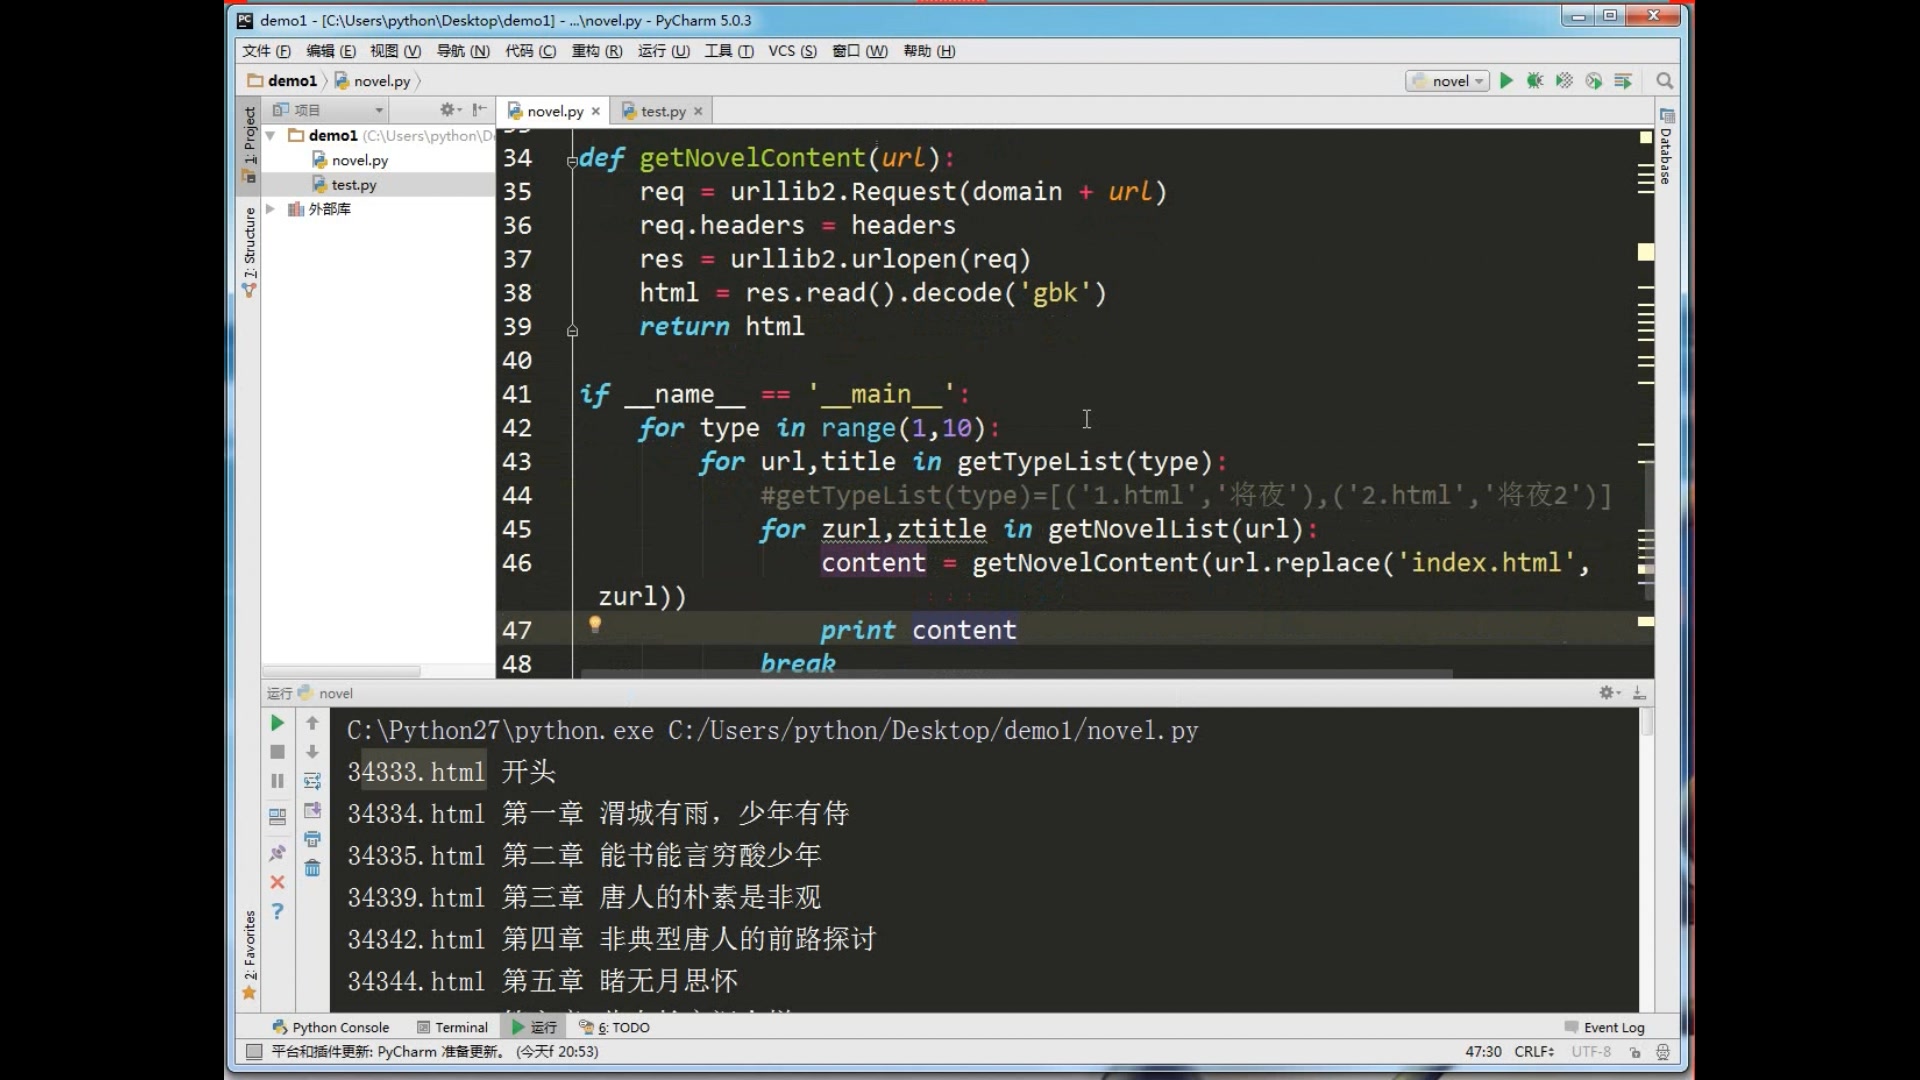Image resolution: width=1920 pixels, height=1080 pixels.
Task: Pin the run tab with pin icon
Action: coord(277,852)
